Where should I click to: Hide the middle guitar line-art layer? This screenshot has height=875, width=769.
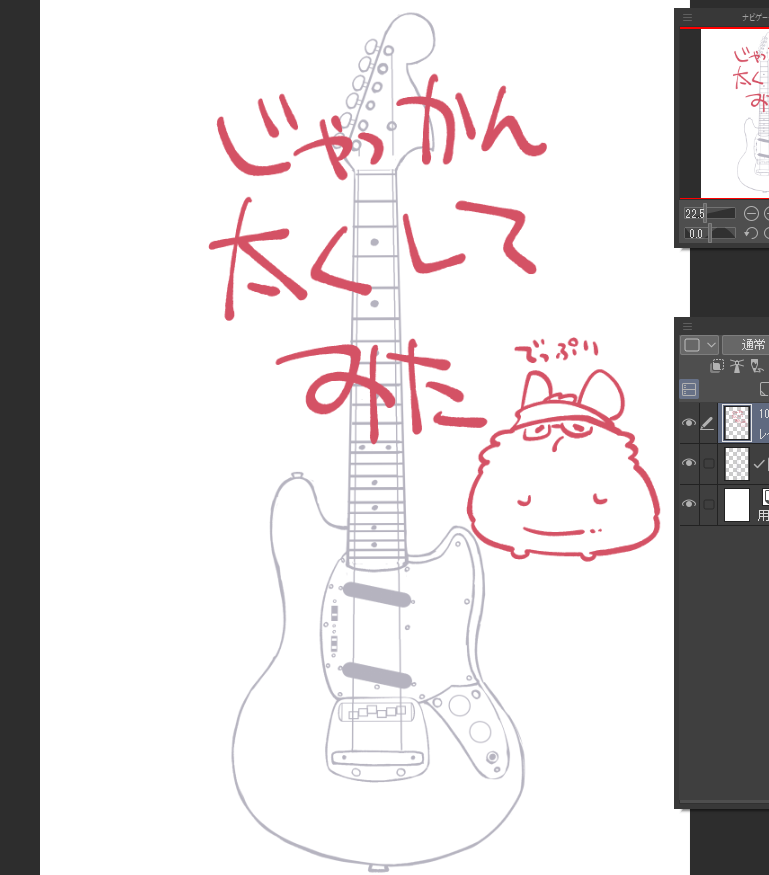[689, 463]
